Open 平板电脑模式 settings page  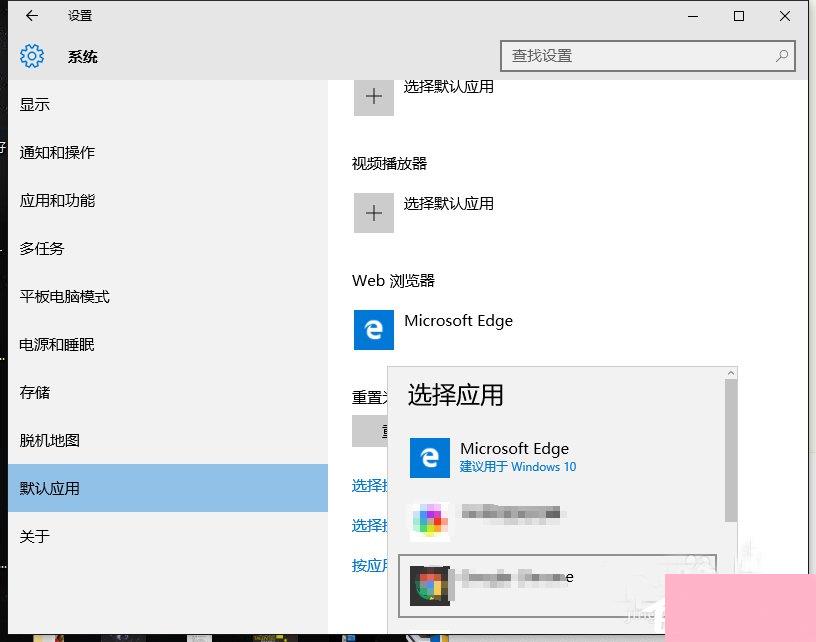tap(168, 297)
